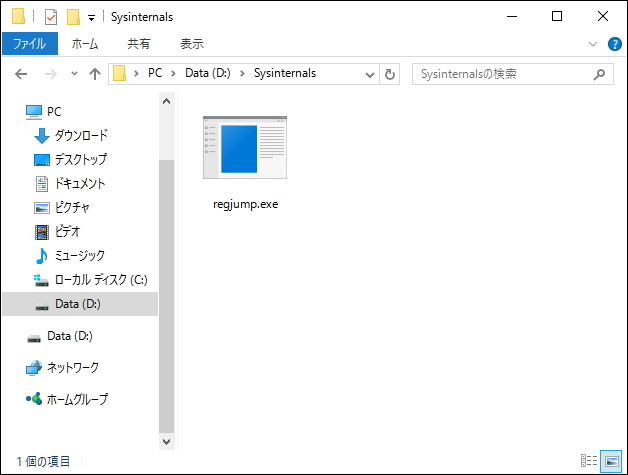Open ミュージック in navigation pane
The image size is (628, 475).
(x=80, y=256)
